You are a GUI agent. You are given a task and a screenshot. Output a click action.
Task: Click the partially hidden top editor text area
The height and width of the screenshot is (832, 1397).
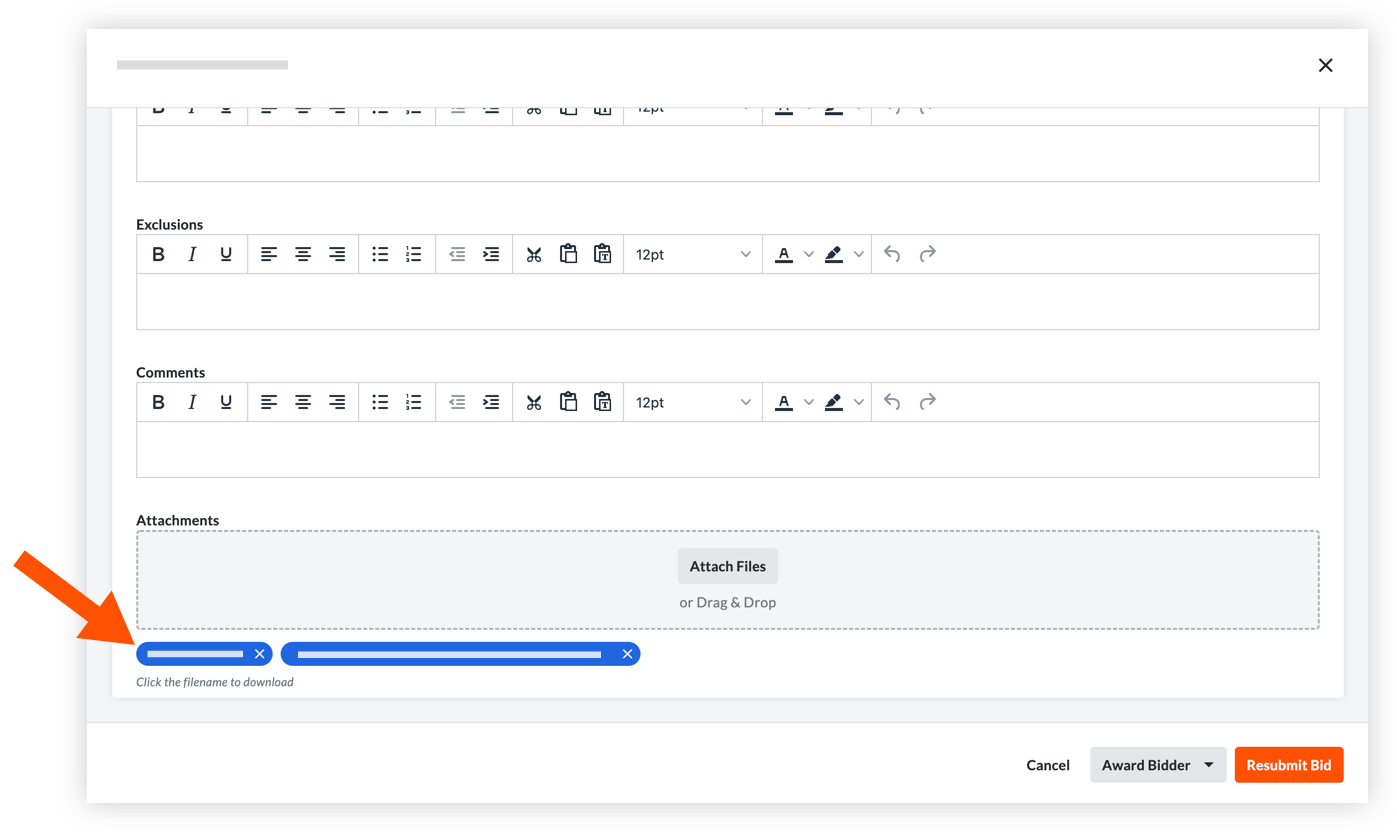pos(728,153)
